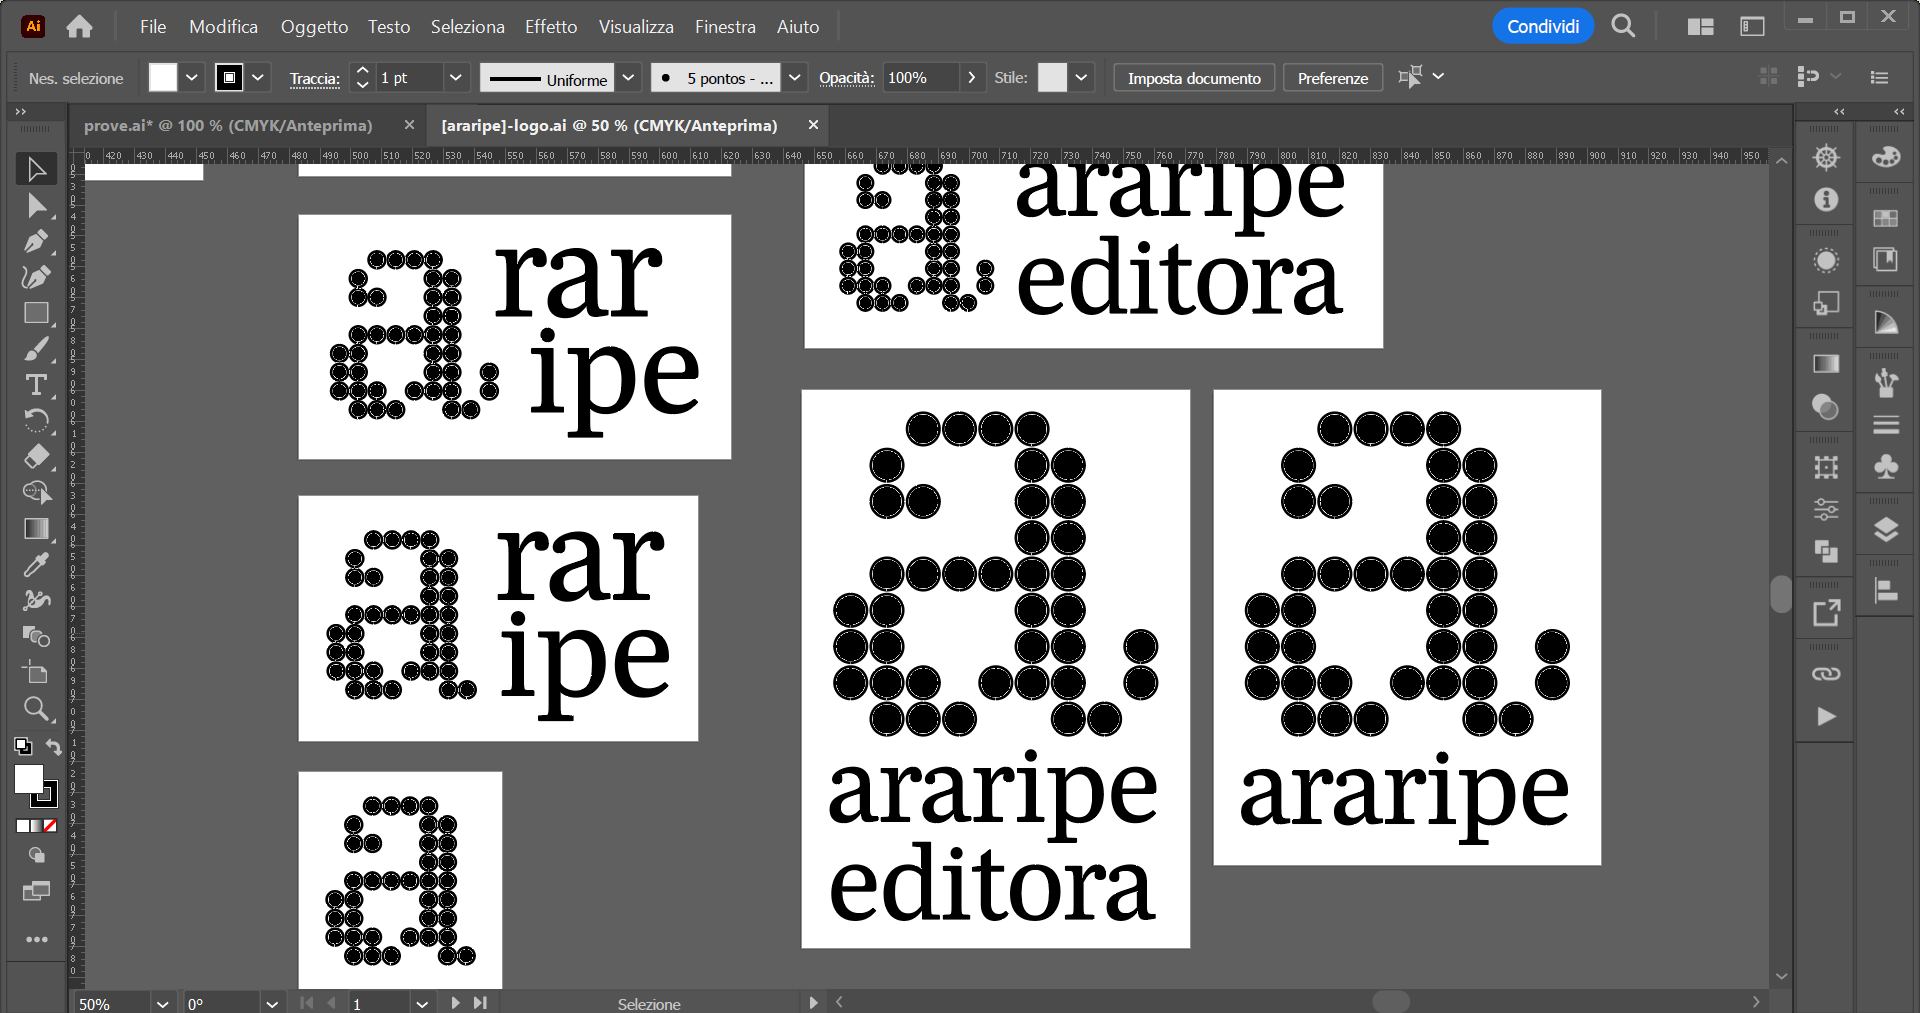Open the Color palette panel icon
This screenshot has width=1920, height=1013.
[1886, 157]
